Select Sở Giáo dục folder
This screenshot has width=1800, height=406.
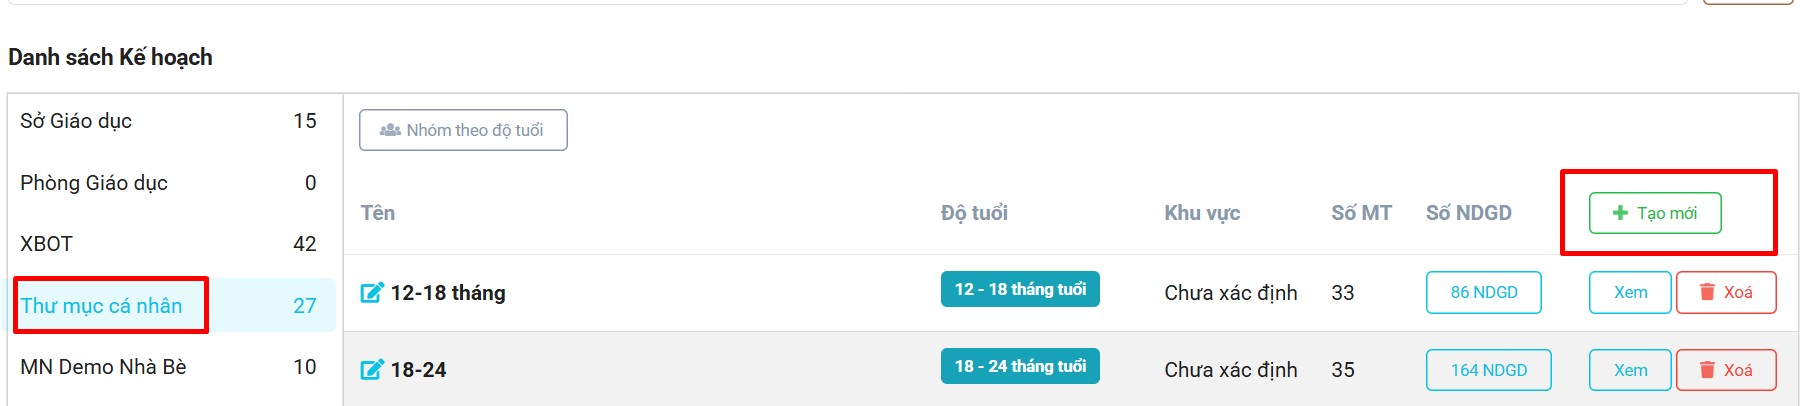click(76, 121)
